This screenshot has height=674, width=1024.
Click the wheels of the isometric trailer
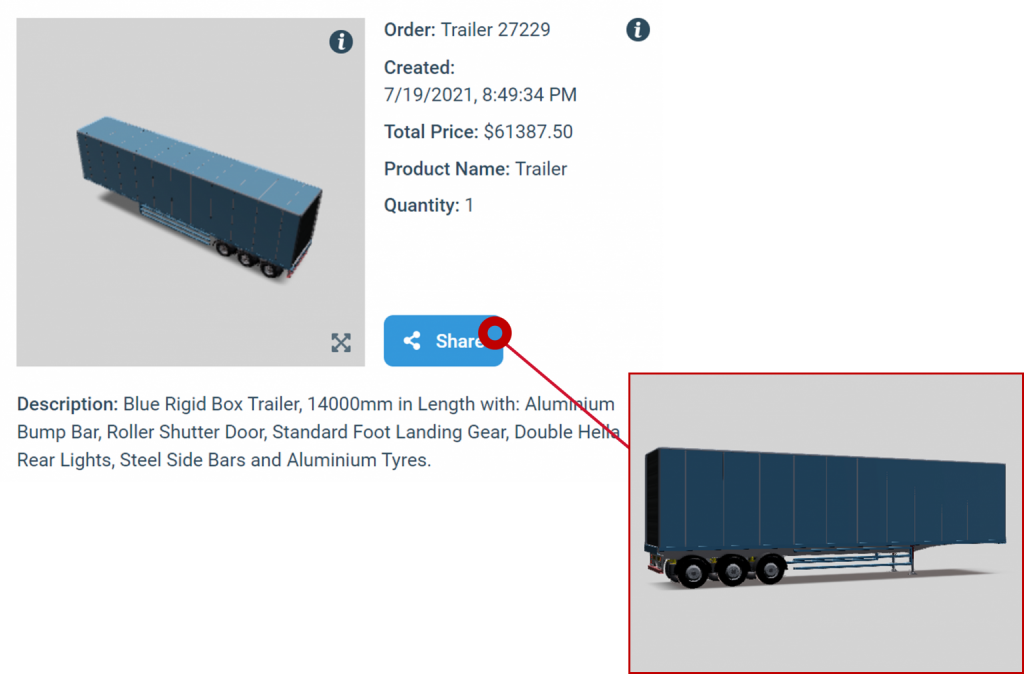[248, 259]
